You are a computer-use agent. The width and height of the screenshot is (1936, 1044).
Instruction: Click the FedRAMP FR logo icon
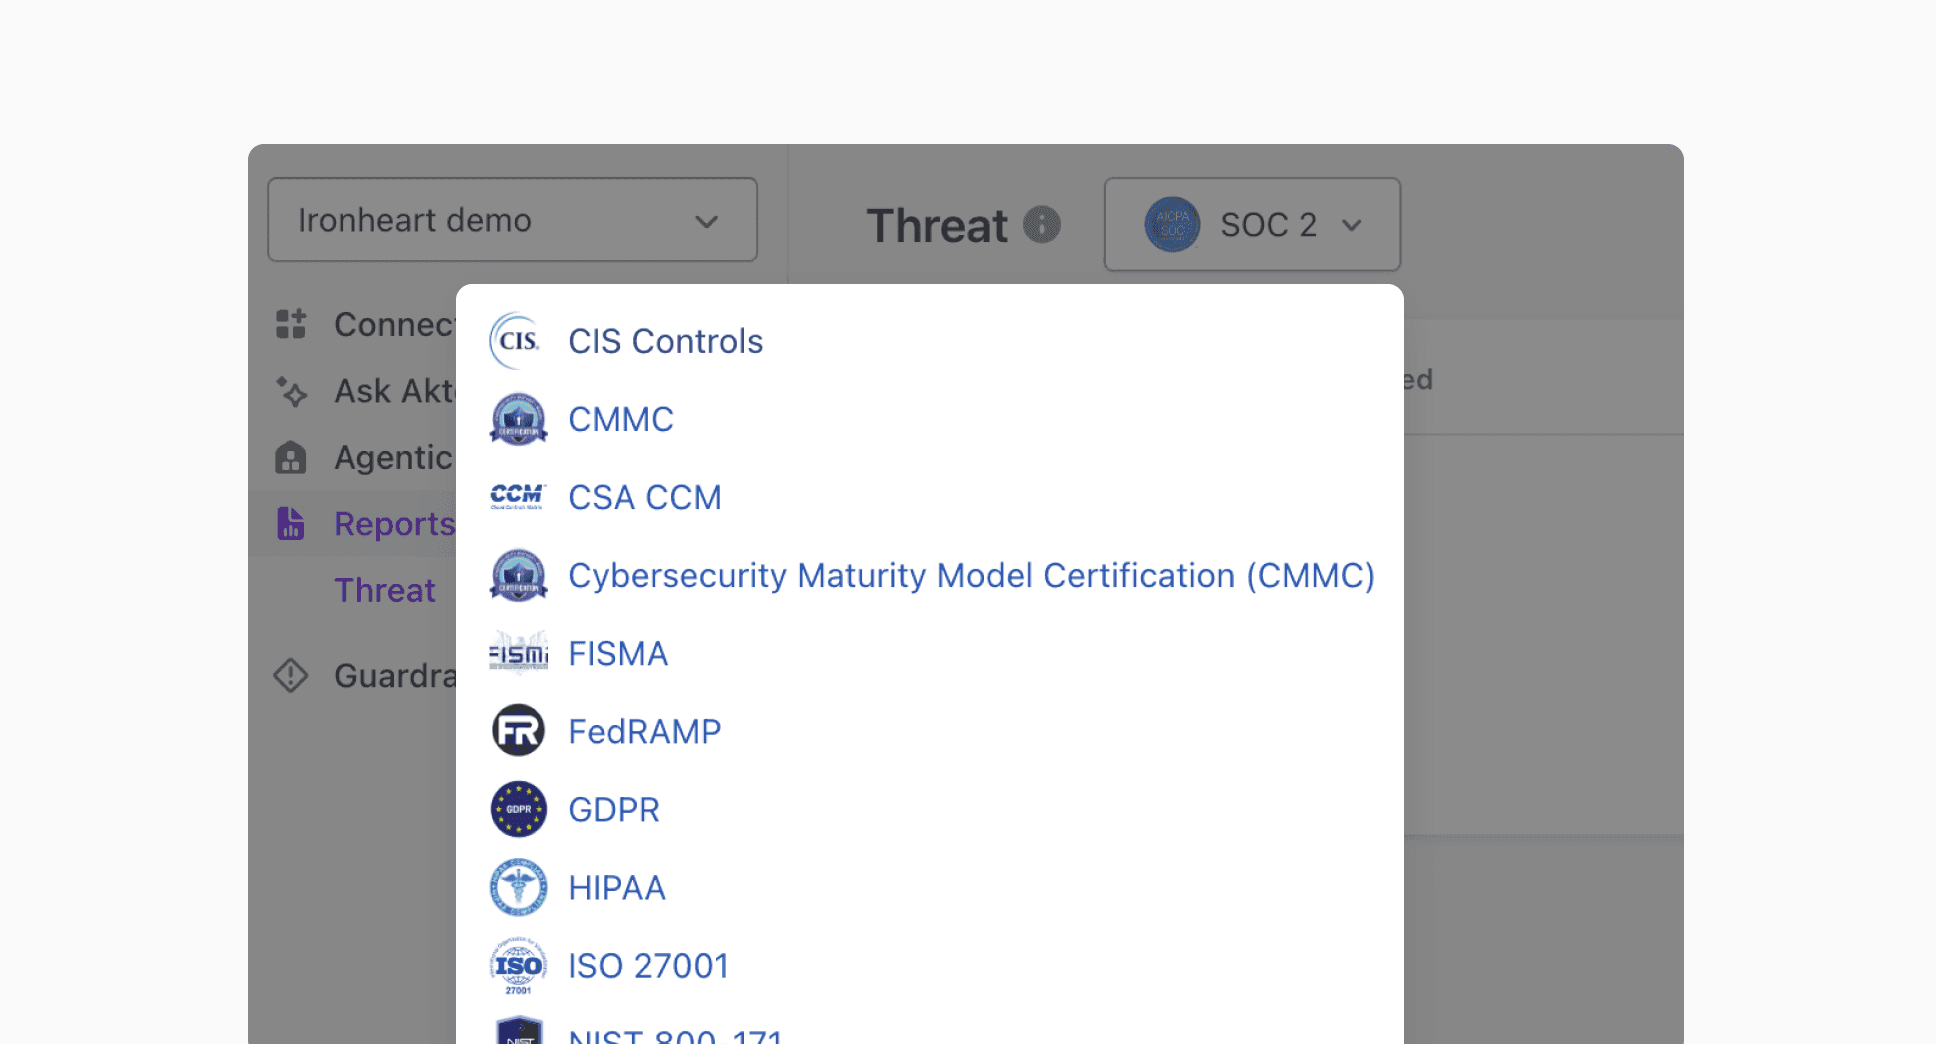pos(518,731)
